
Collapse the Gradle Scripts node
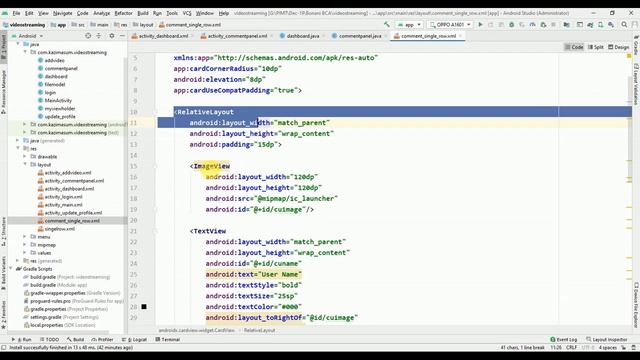tap(11, 269)
